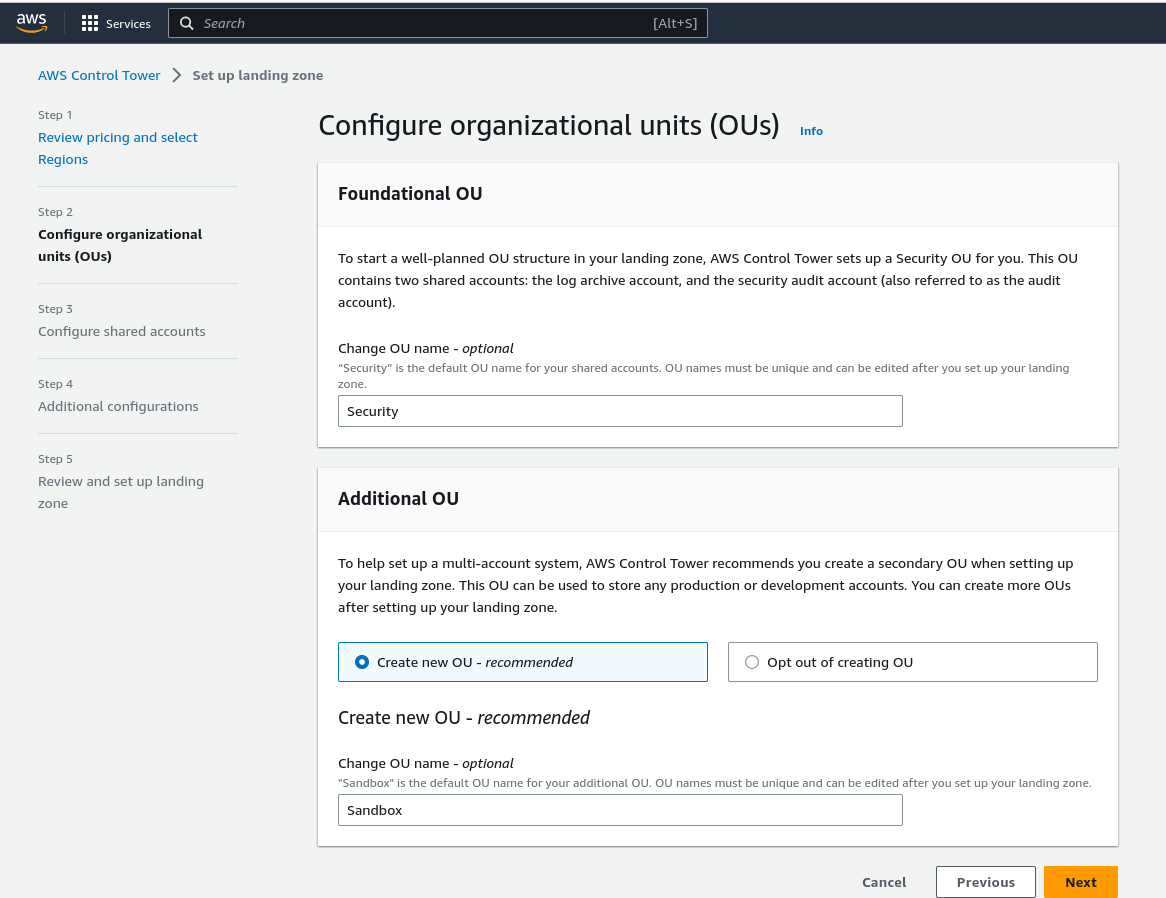Cancel the landing zone setup
The width and height of the screenshot is (1166, 898).
pos(884,882)
